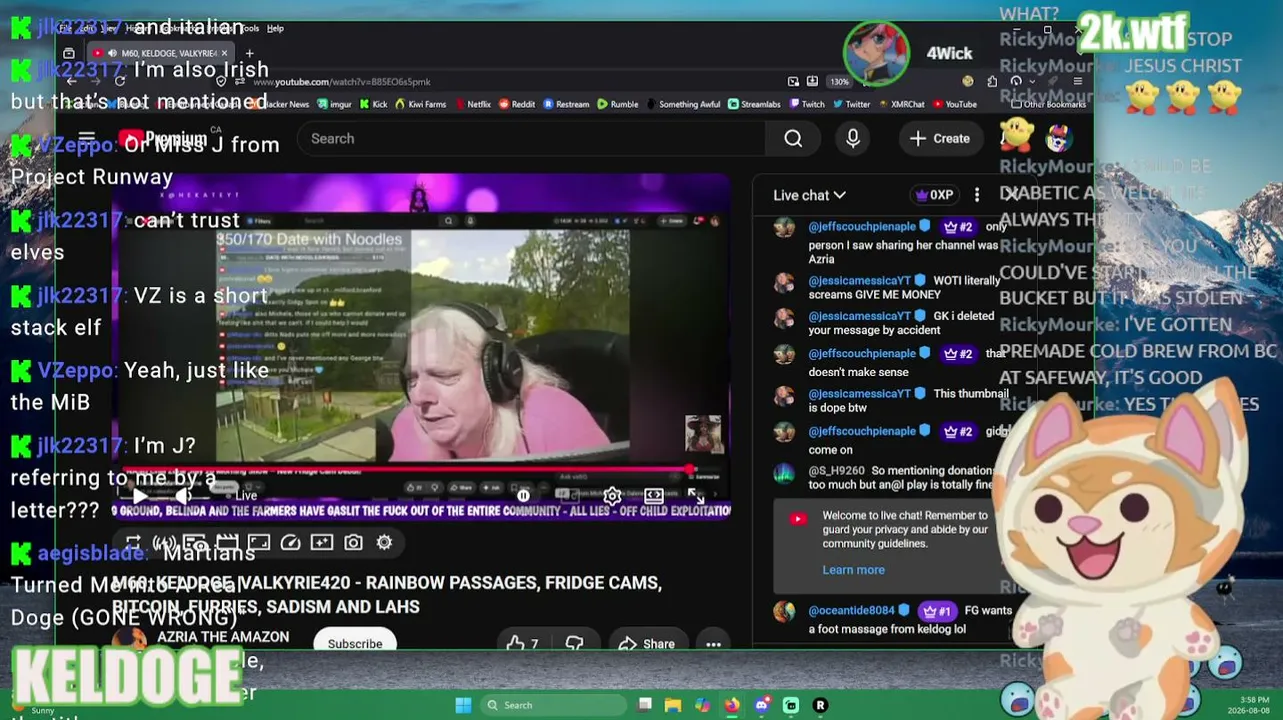This screenshot has width=1283, height=720.
Task: Open the Kick bookmark
Action: click(x=373, y=104)
